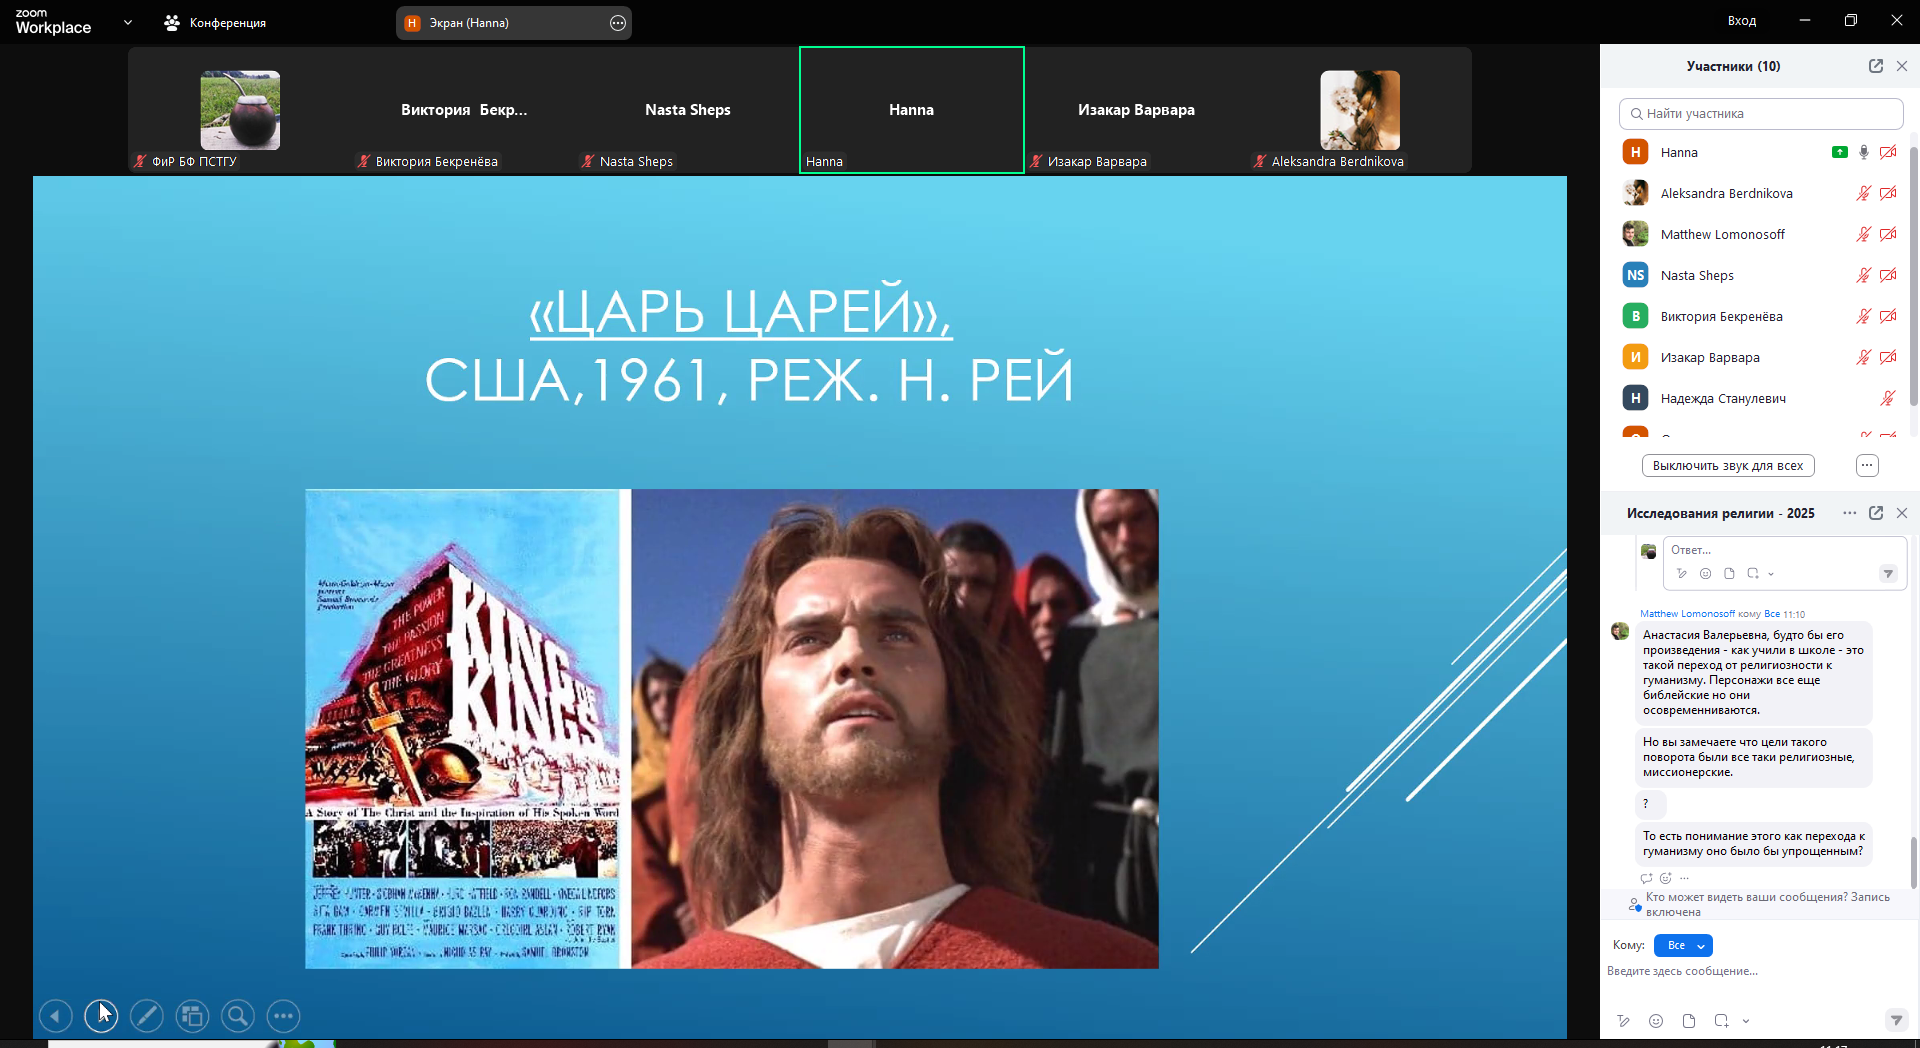Close the Participants panel

1902,66
